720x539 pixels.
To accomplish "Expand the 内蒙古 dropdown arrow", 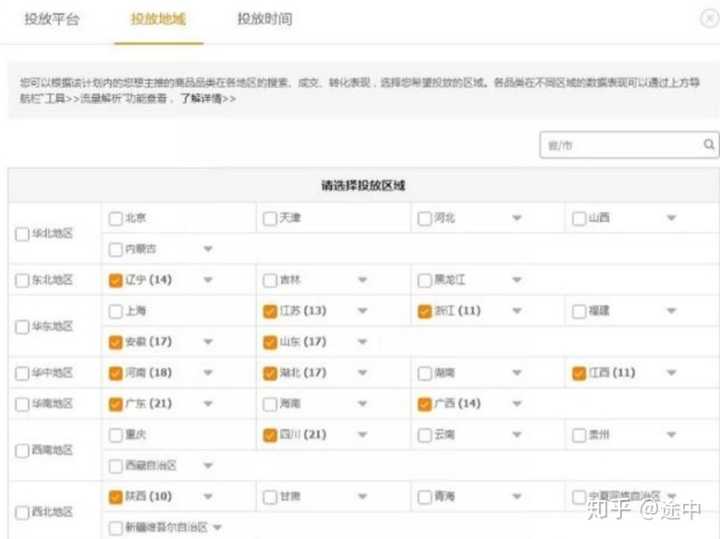I will pyautogui.click(x=208, y=248).
